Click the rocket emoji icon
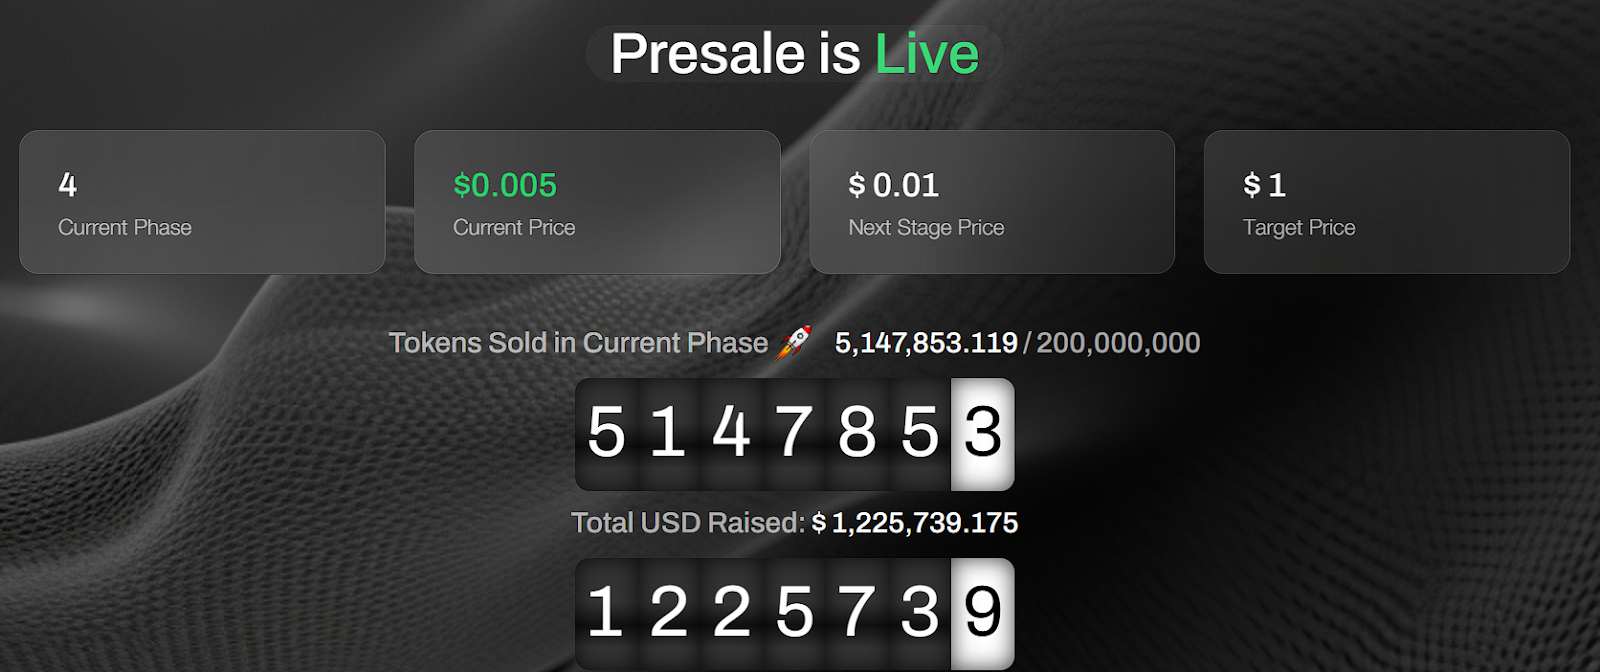The width and height of the screenshot is (1600, 672). 794,342
